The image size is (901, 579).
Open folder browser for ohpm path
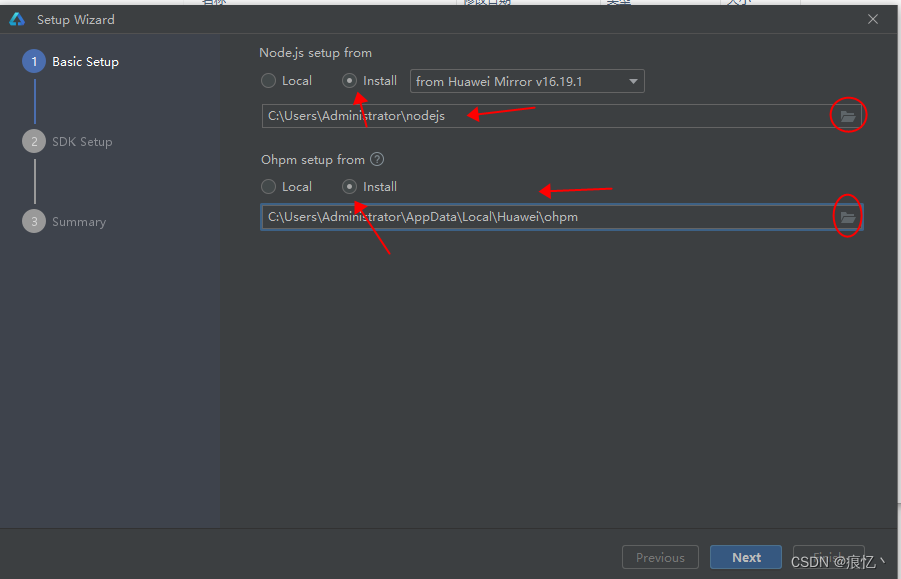point(847,217)
